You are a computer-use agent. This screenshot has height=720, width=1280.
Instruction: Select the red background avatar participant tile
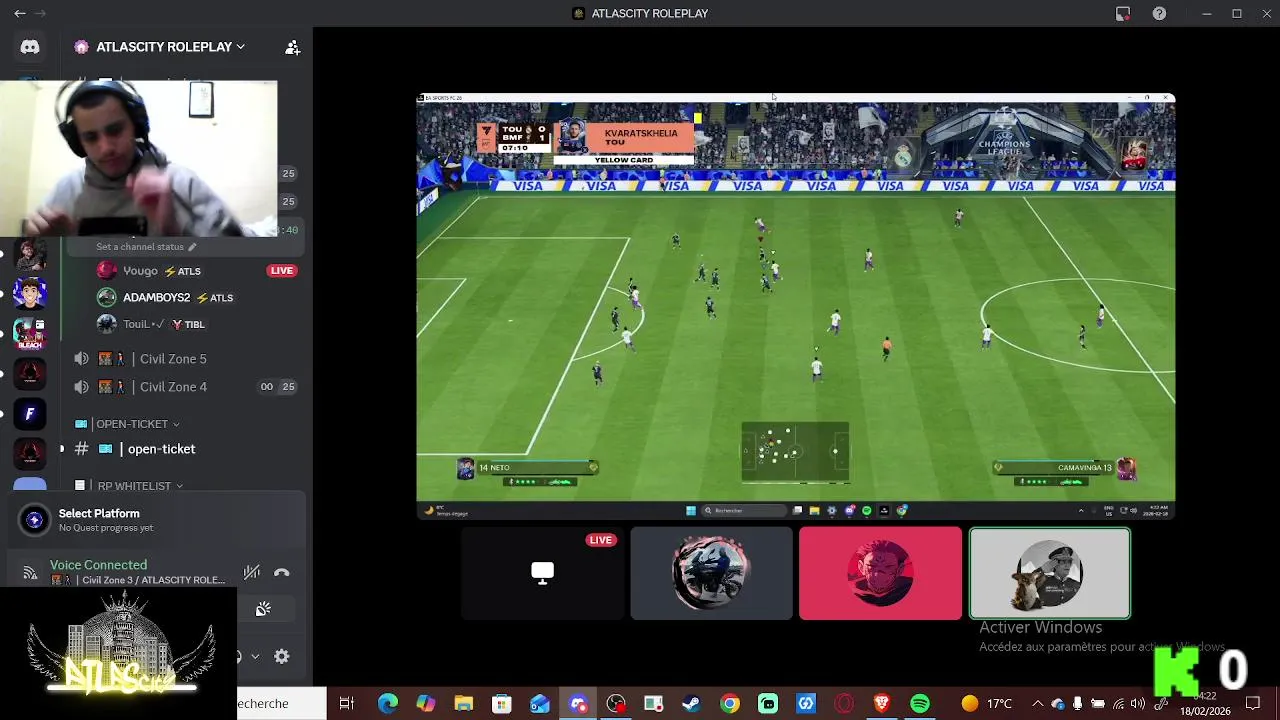coord(880,574)
